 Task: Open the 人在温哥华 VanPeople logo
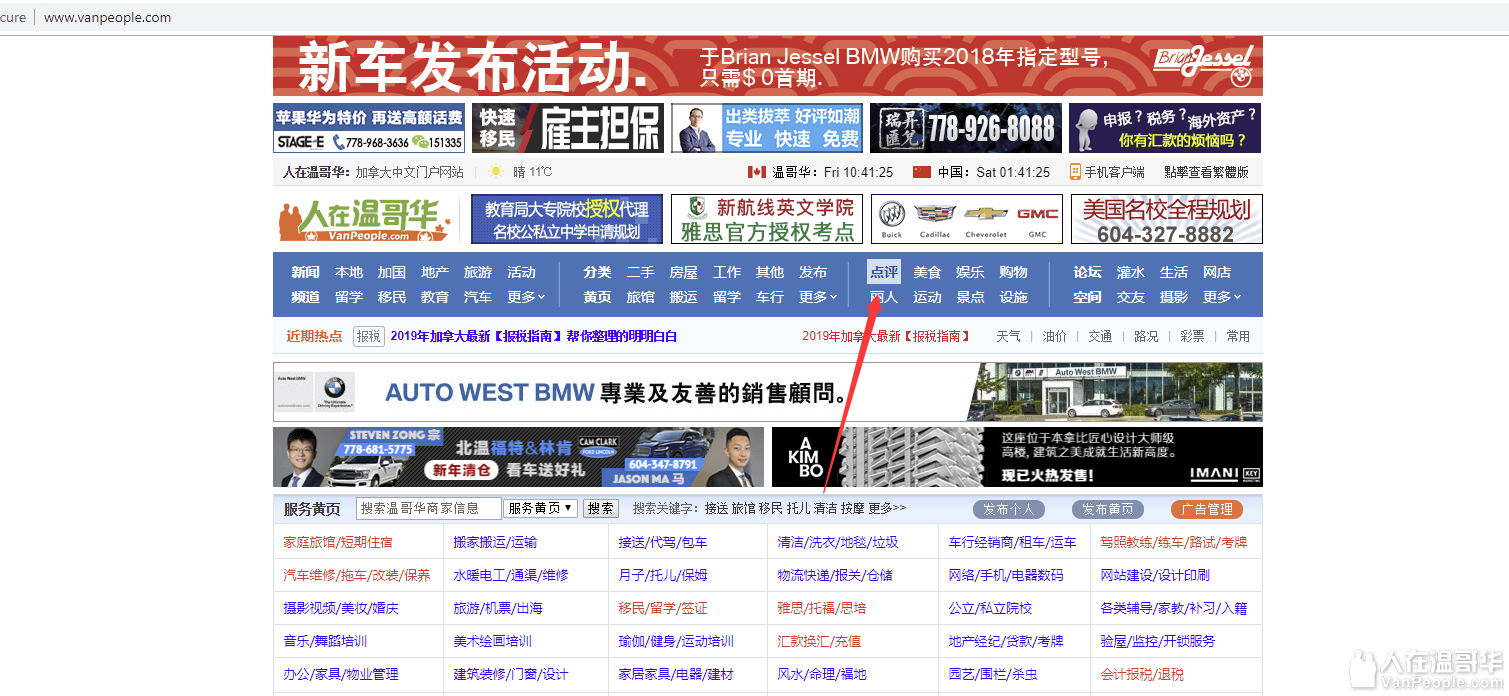point(366,220)
